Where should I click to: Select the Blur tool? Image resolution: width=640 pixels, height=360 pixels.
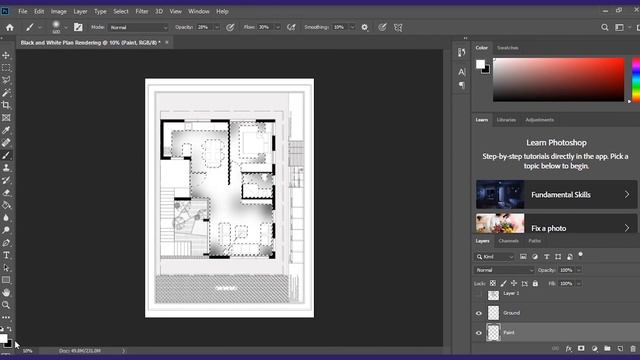click(x=6, y=218)
